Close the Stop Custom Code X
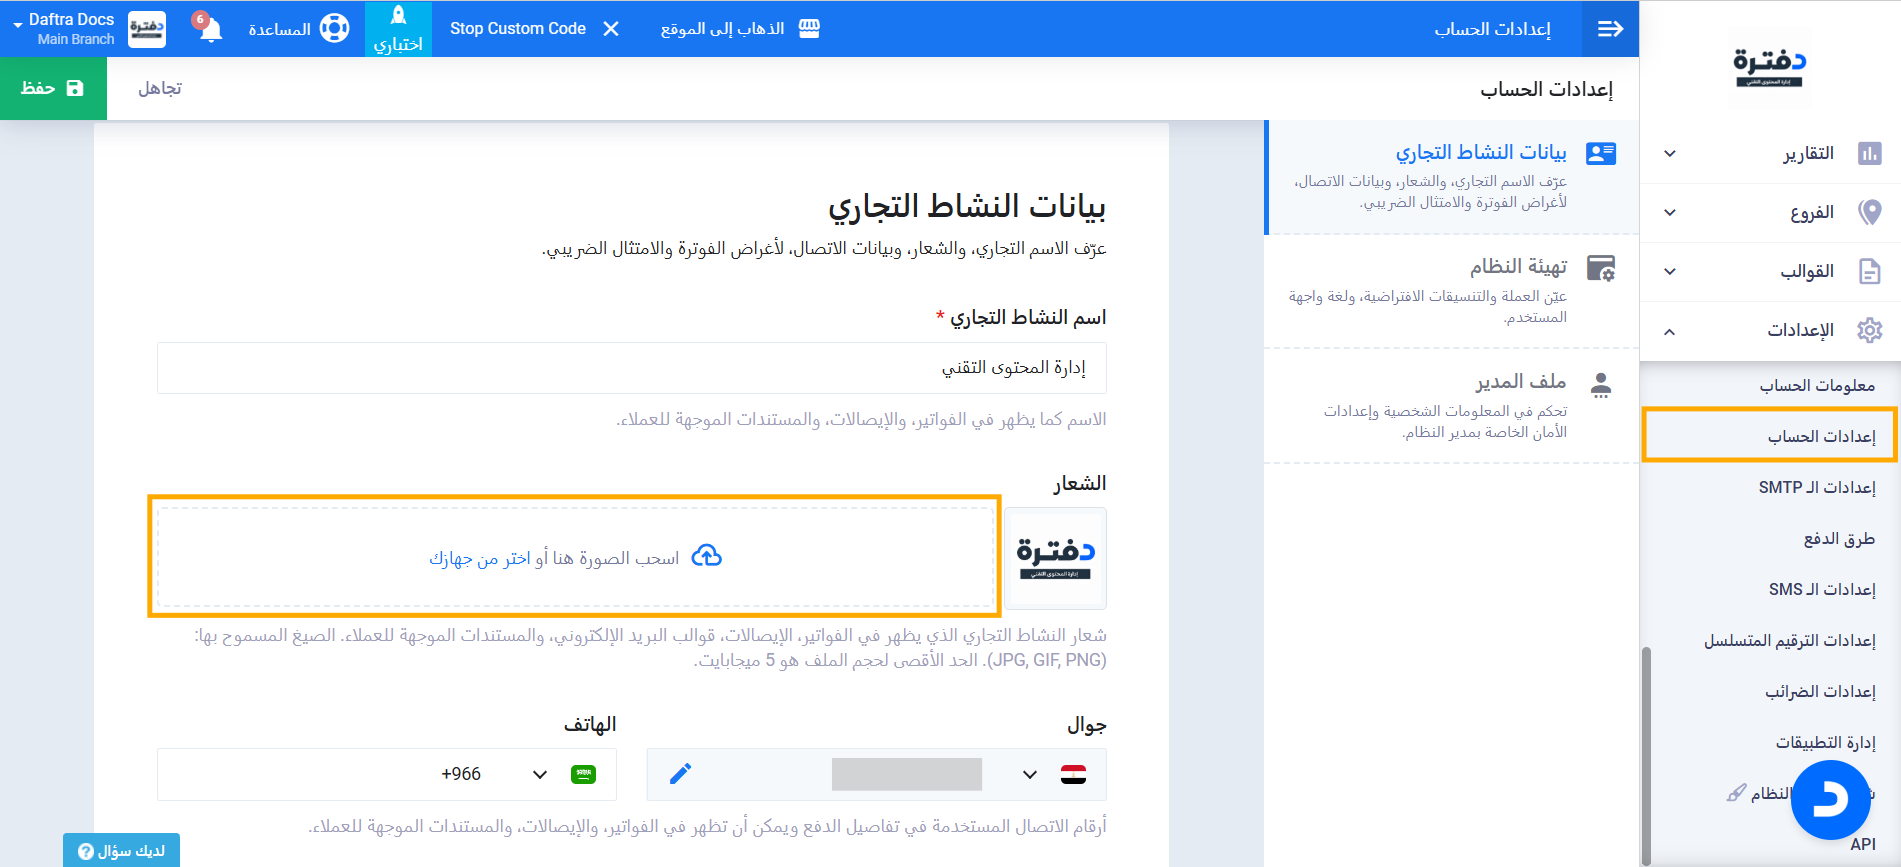 pos(611,29)
